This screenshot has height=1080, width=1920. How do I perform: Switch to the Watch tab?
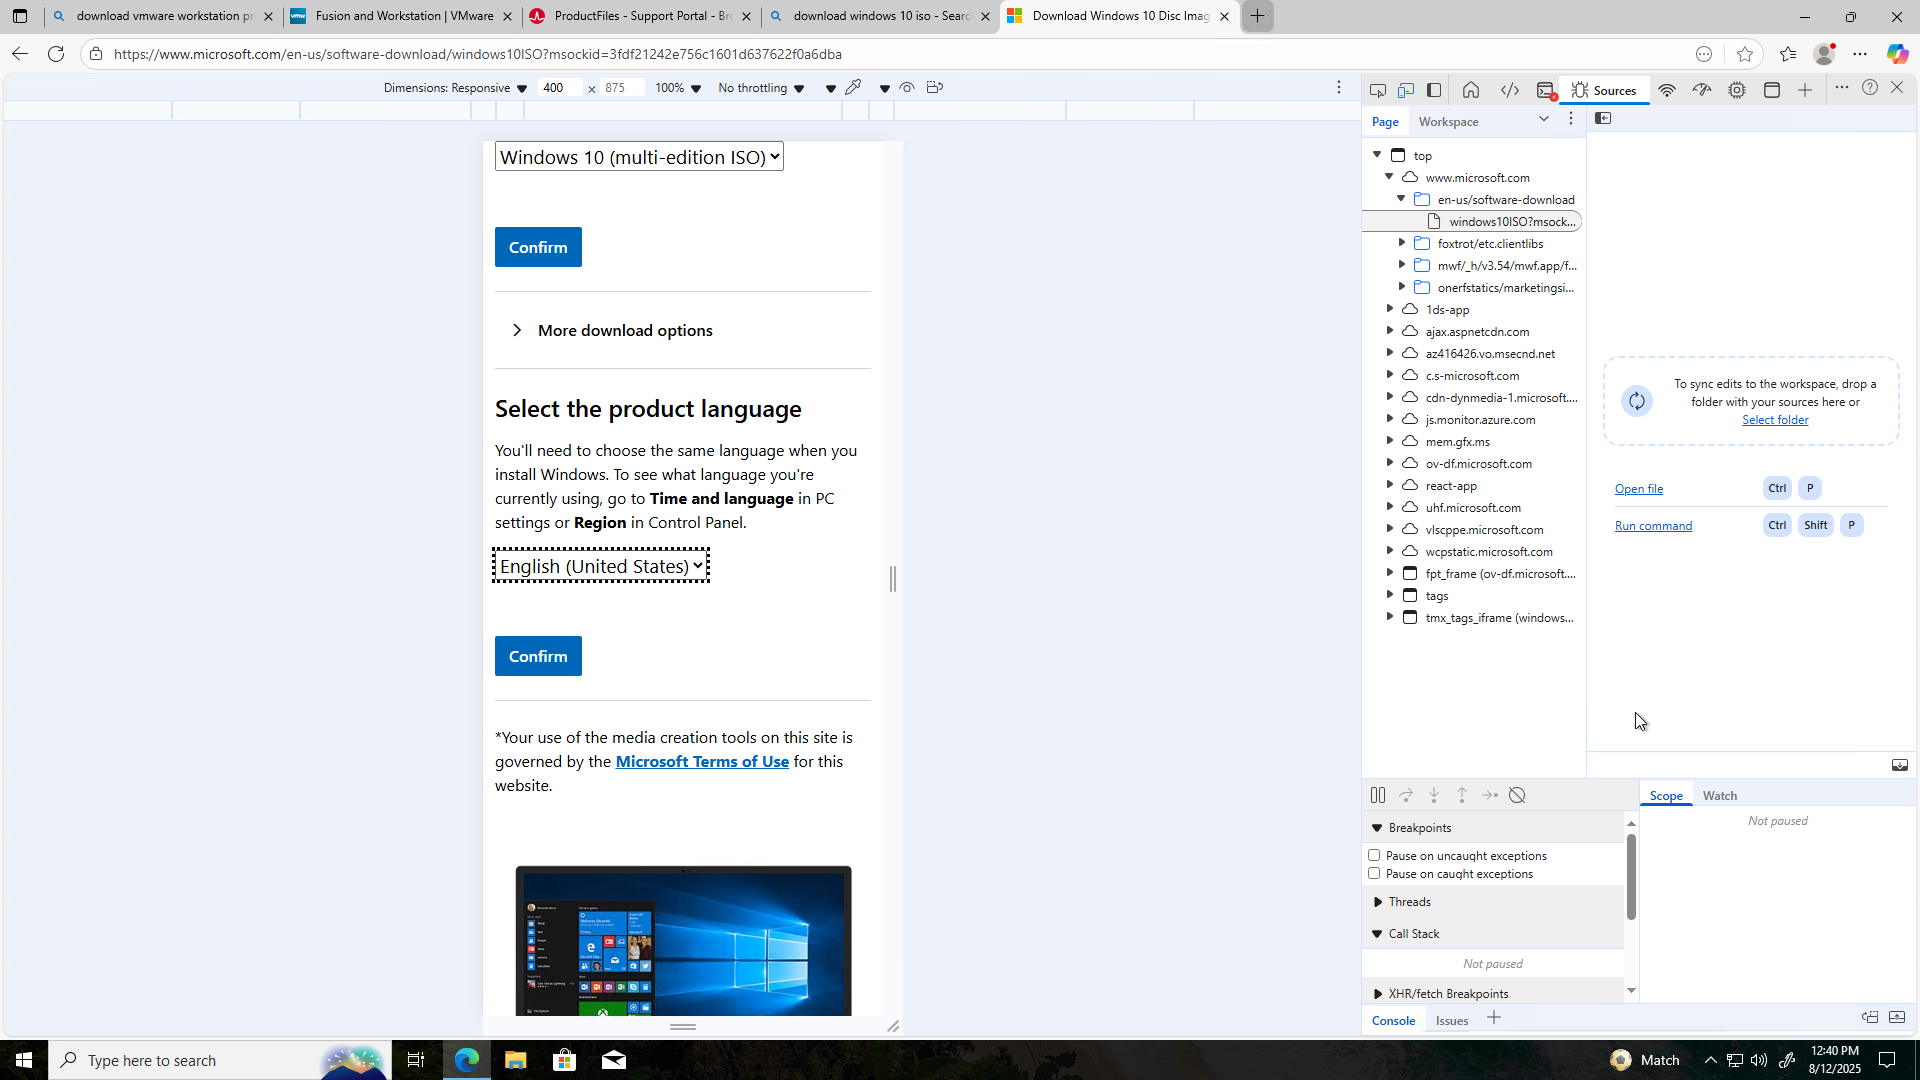click(x=1720, y=796)
